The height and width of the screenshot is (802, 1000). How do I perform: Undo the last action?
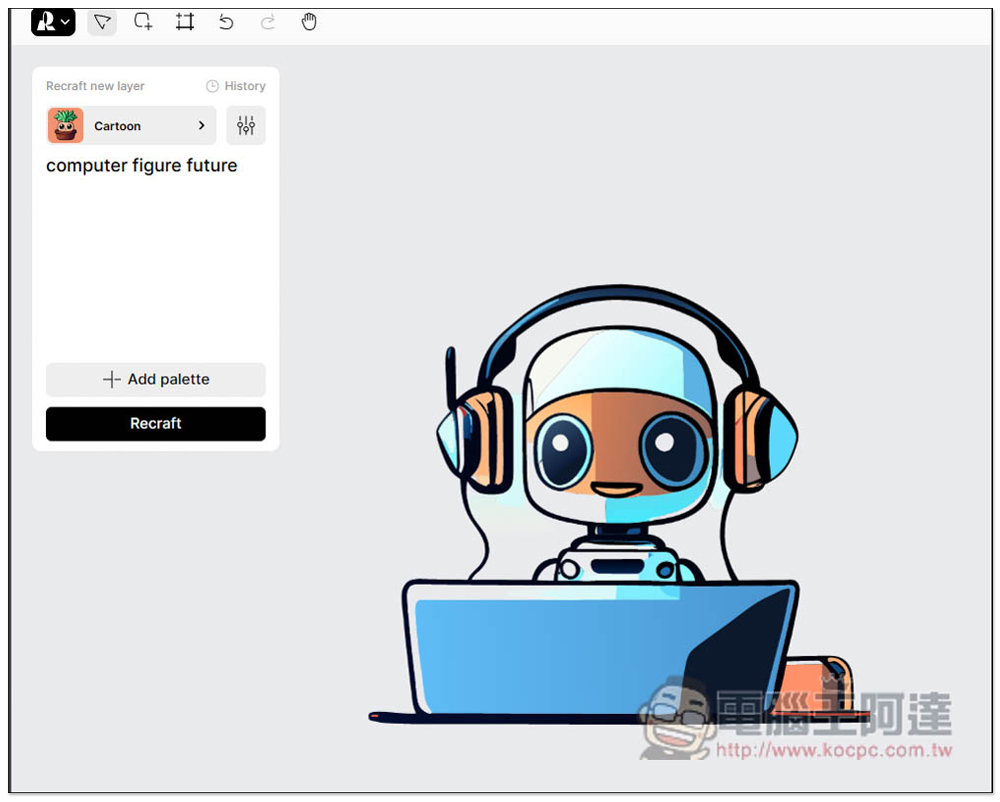(x=226, y=22)
